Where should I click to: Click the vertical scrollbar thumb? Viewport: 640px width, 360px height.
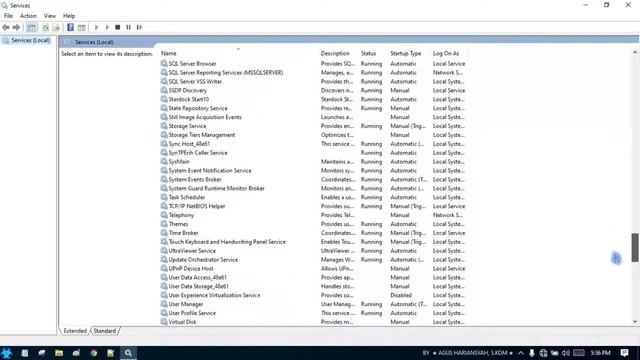[635, 247]
